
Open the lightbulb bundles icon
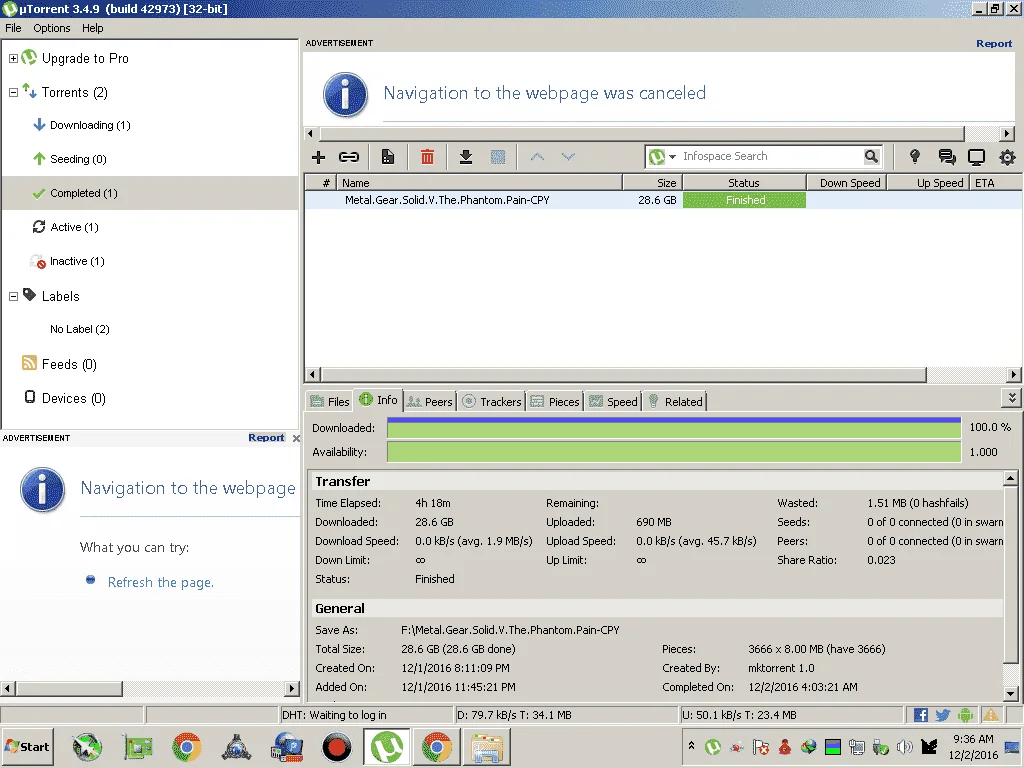coord(915,156)
